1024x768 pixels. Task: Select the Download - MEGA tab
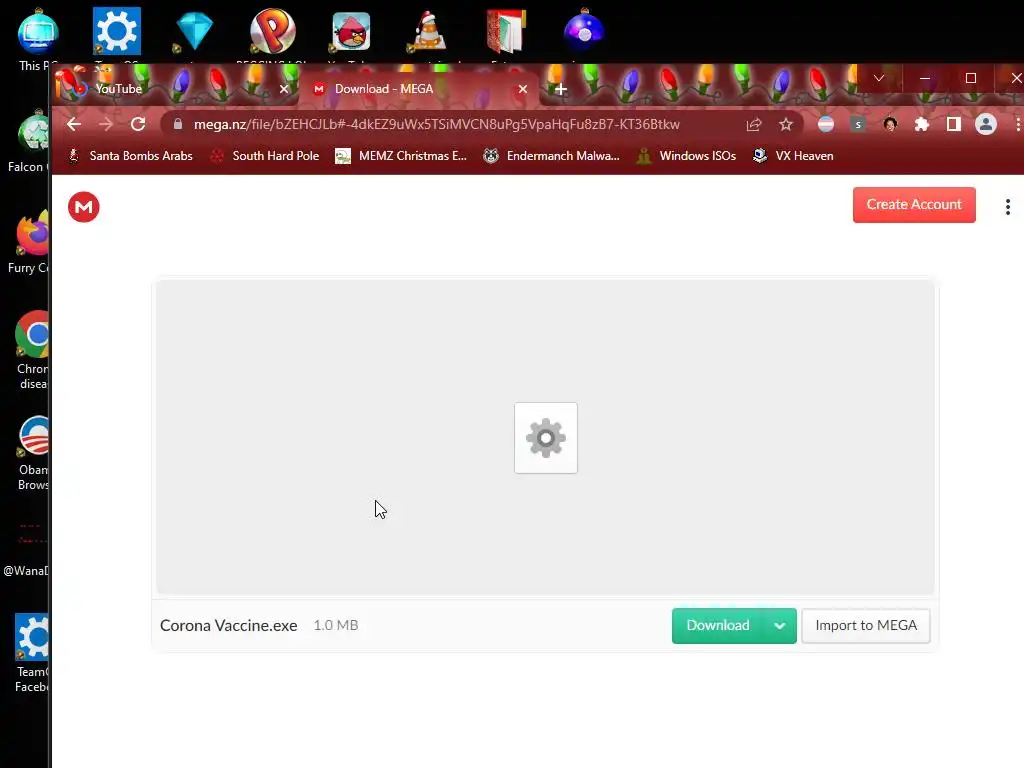(x=419, y=89)
